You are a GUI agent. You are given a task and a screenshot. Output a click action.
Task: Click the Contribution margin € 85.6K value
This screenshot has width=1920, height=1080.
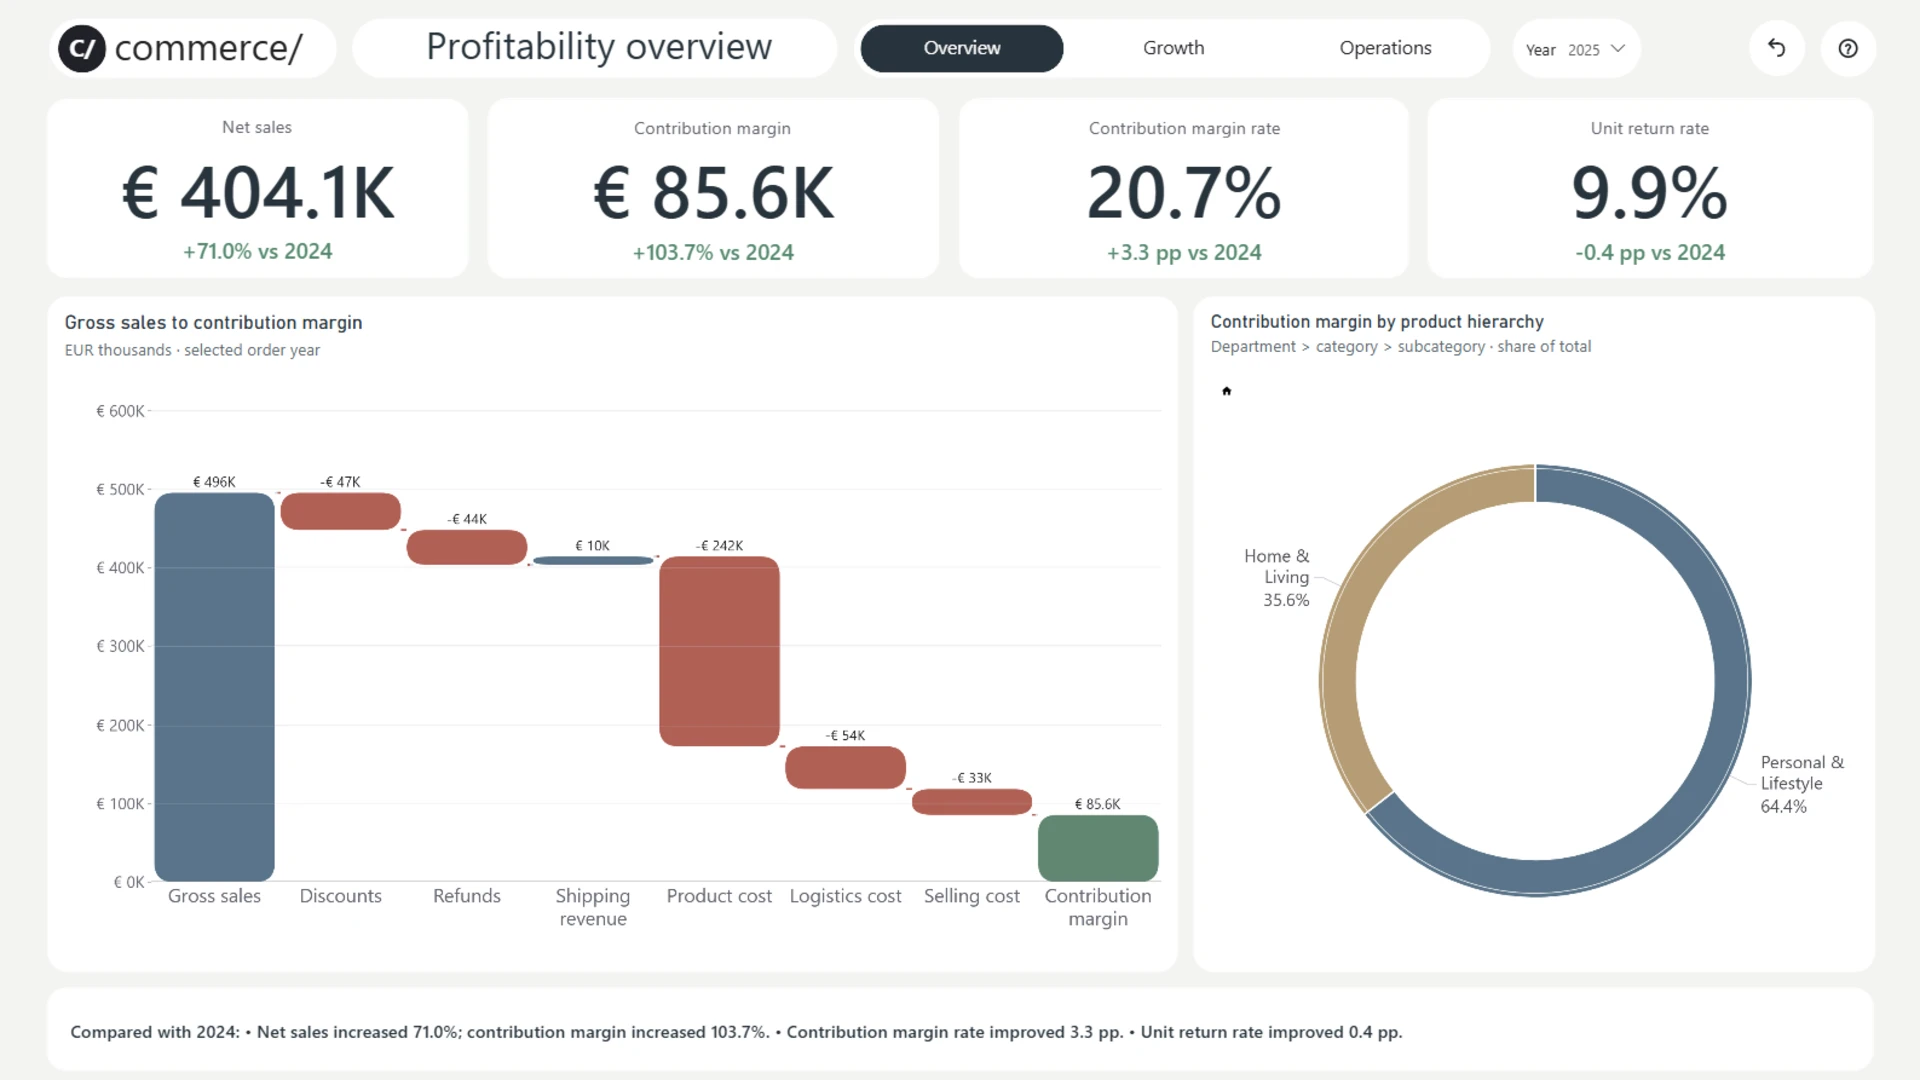pyautogui.click(x=713, y=193)
